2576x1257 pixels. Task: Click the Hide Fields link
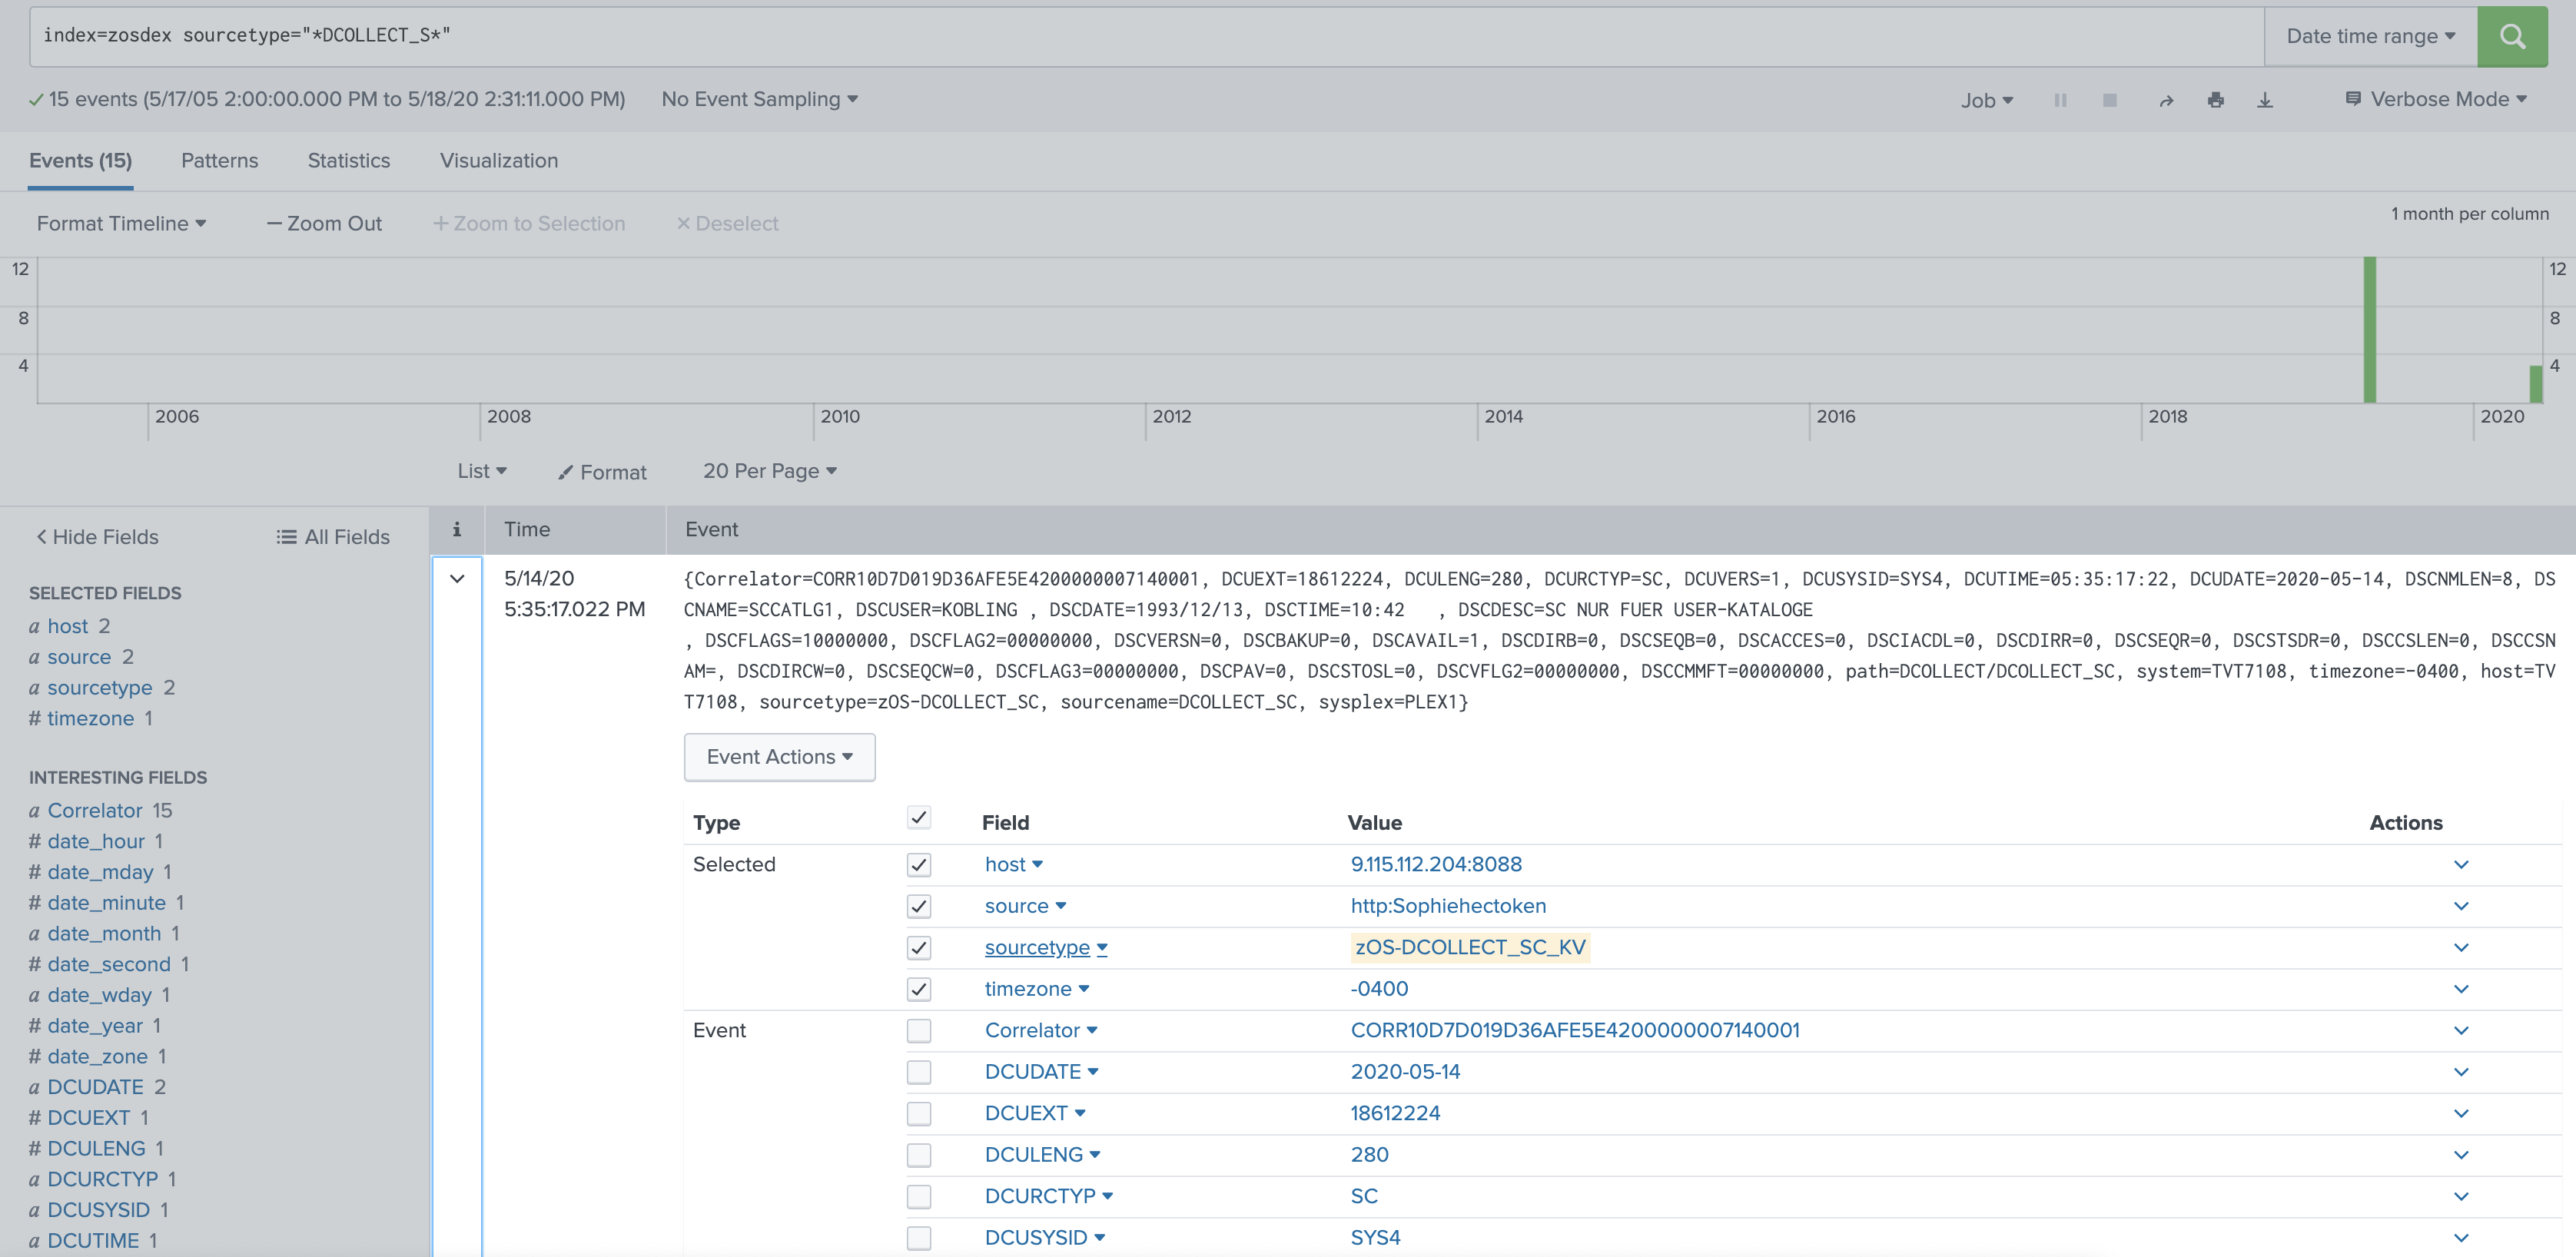[x=97, y=536]
